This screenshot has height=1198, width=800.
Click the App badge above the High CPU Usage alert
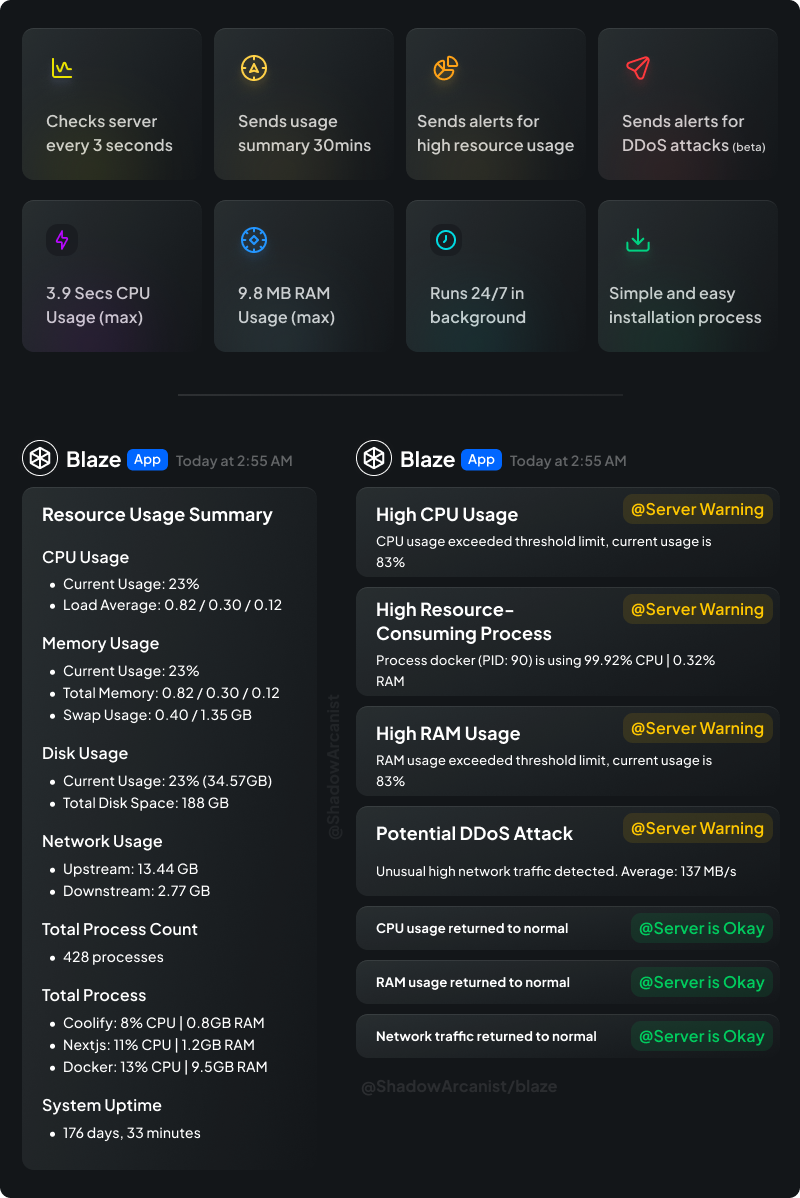(481, 459)
